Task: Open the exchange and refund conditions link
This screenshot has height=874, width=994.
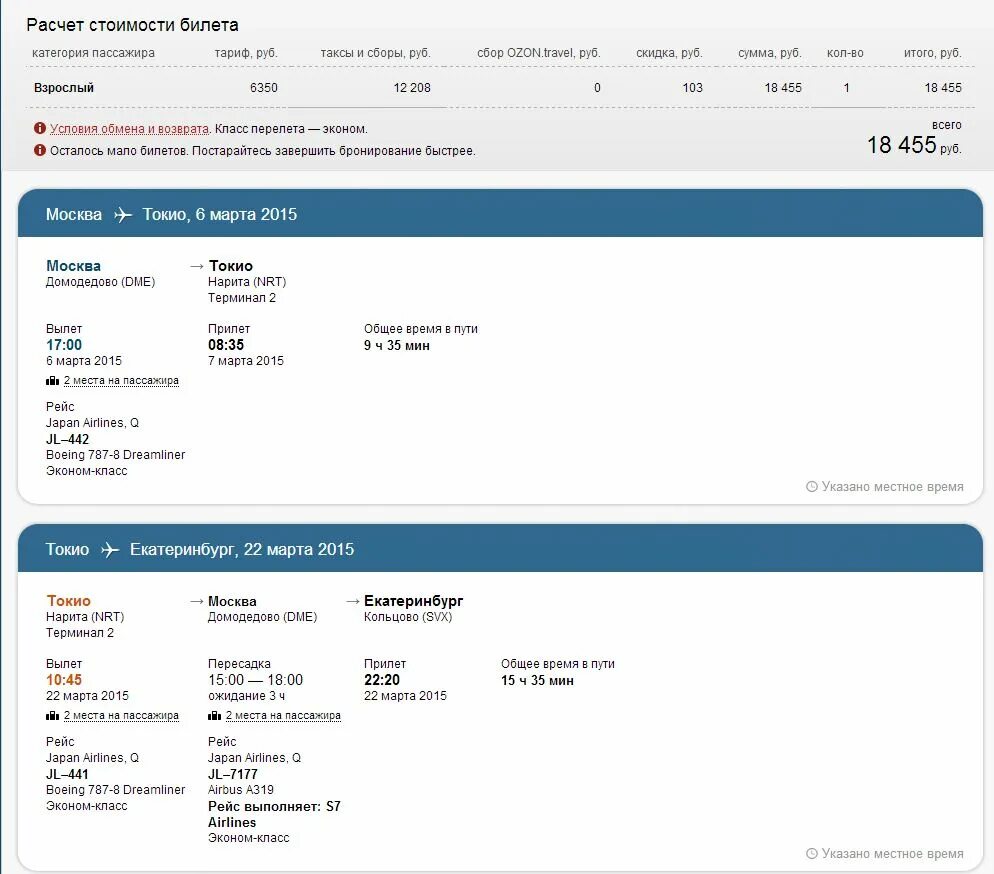Action: pyautogui.click(x=129, y=129)
